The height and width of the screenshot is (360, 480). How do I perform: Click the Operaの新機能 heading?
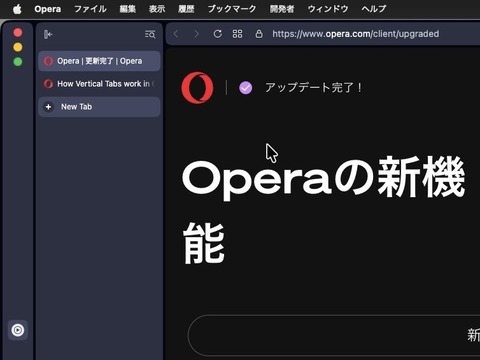(x=323, y=210)
